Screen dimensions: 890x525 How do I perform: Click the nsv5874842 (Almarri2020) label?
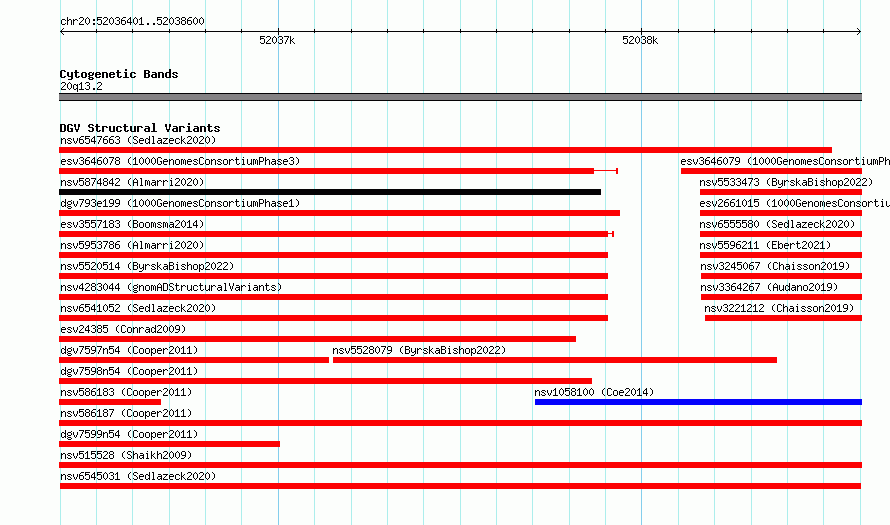[x=132, y=182]
